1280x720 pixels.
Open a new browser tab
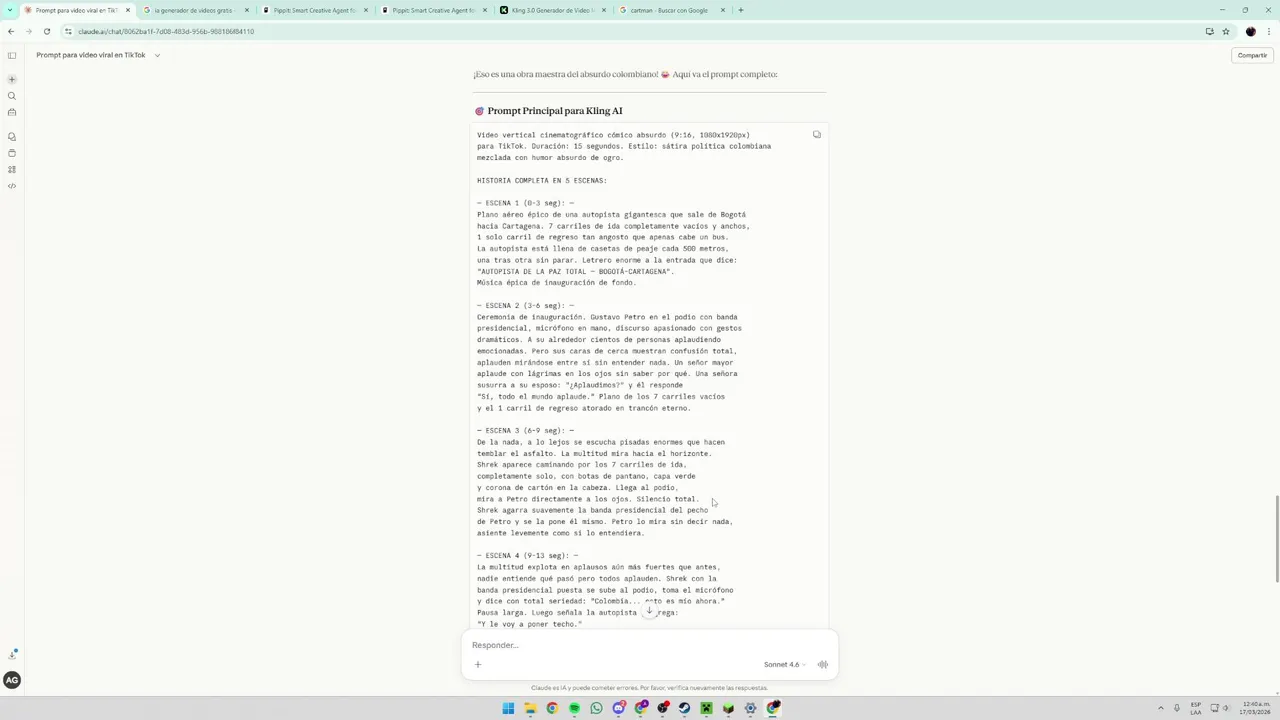pos(741,10)
